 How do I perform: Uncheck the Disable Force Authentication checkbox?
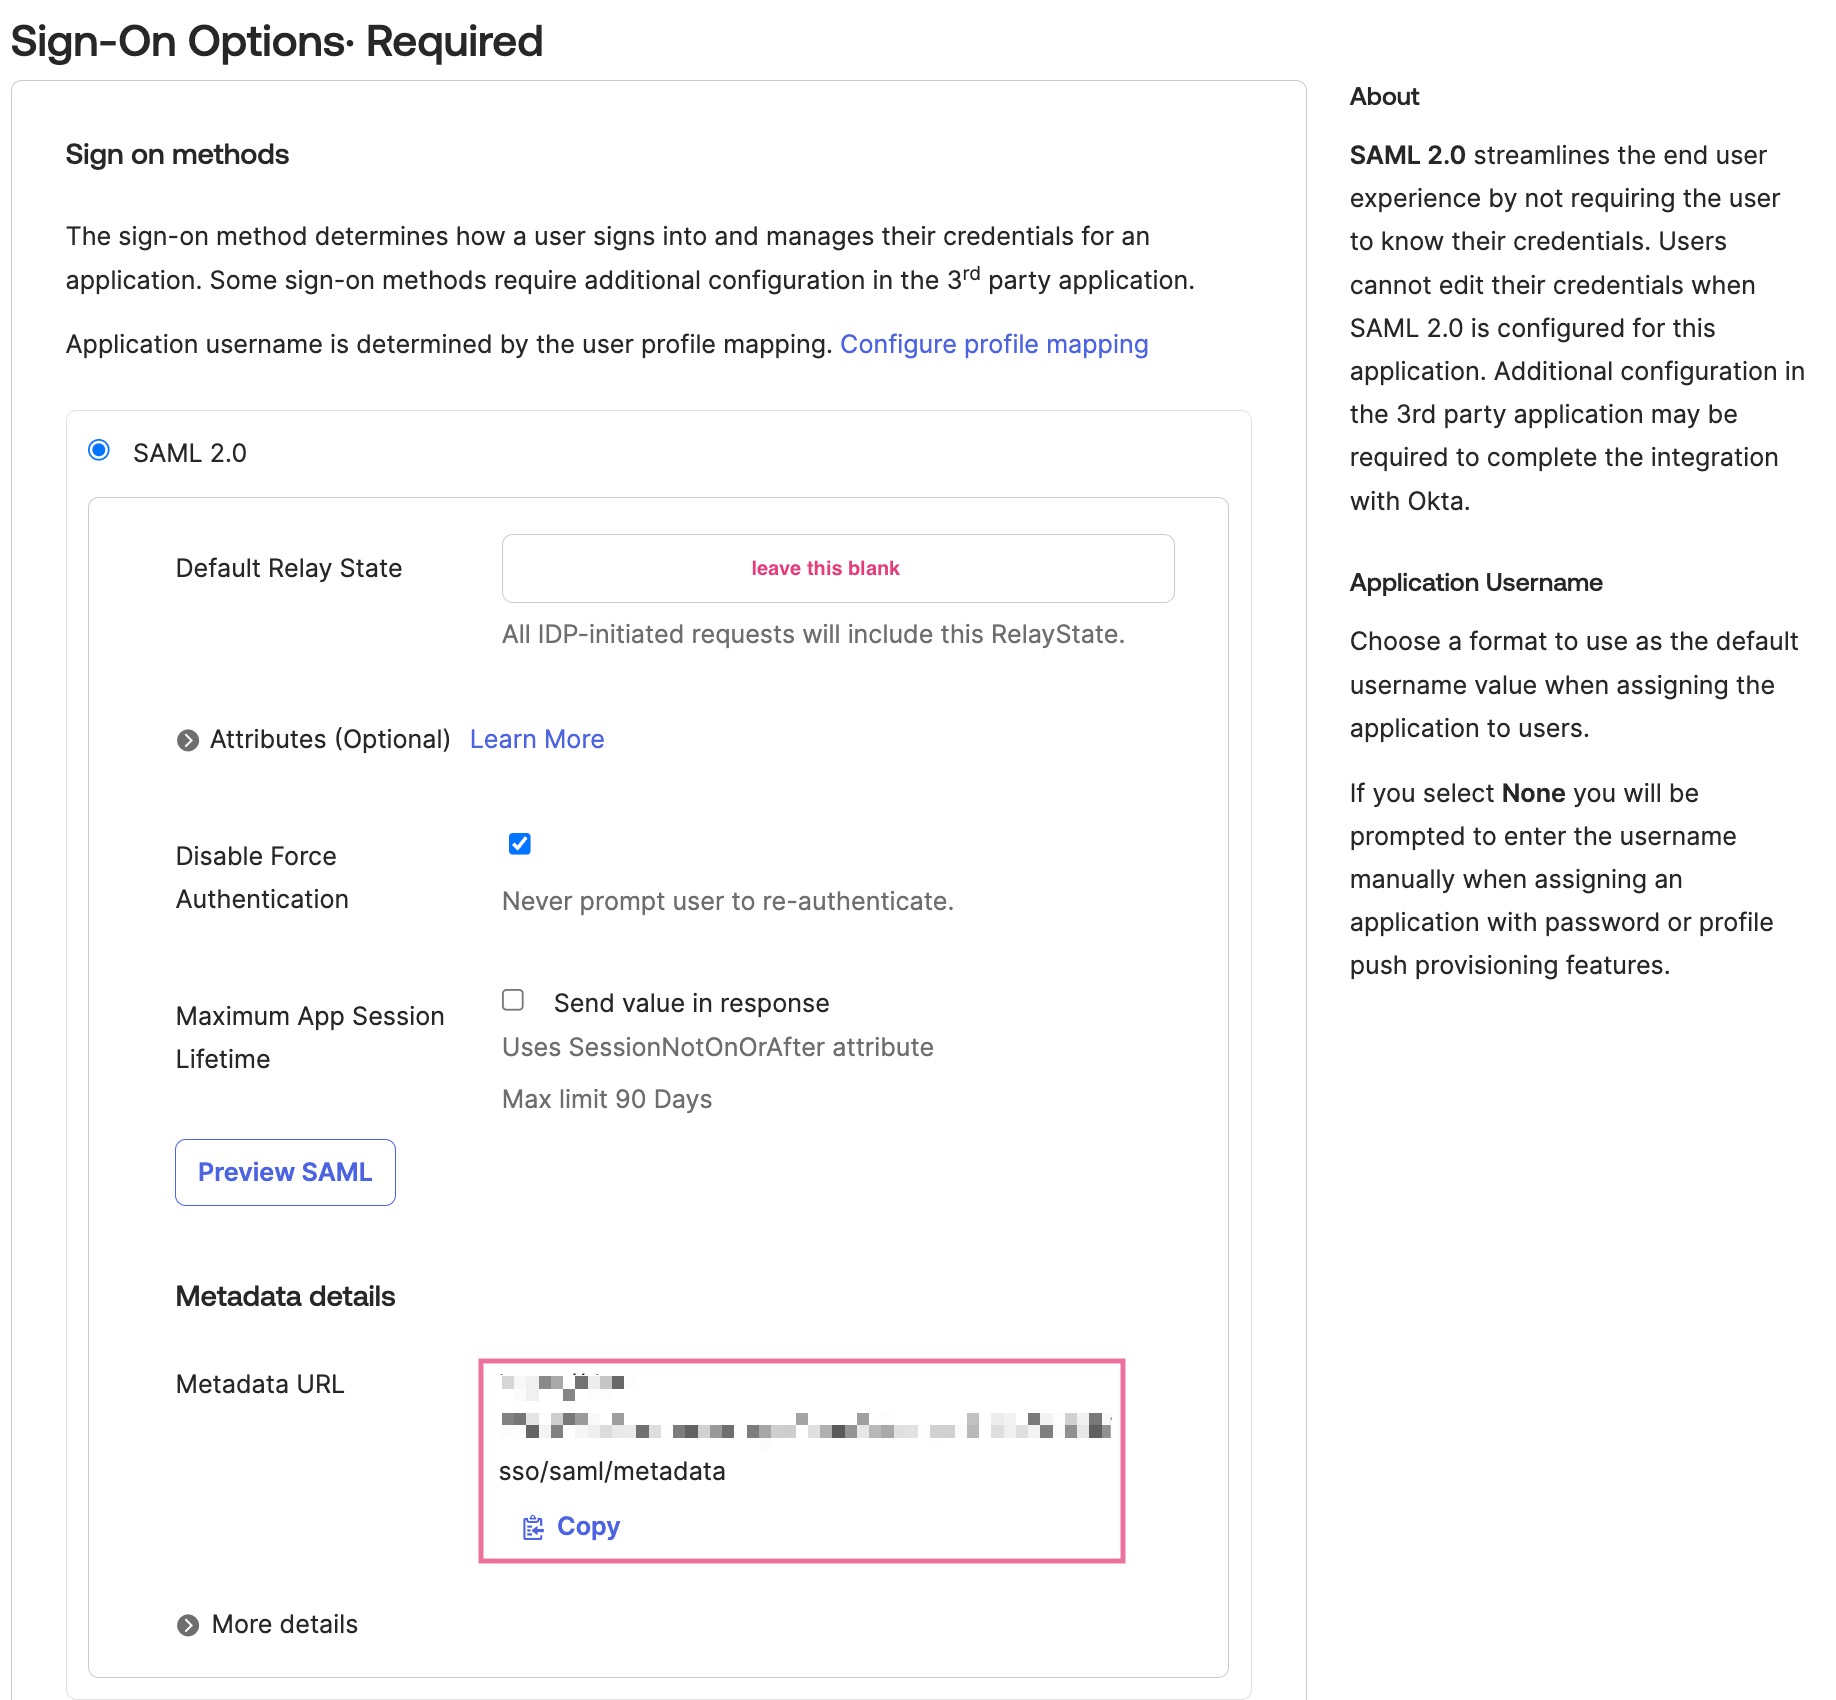(520, 844)
